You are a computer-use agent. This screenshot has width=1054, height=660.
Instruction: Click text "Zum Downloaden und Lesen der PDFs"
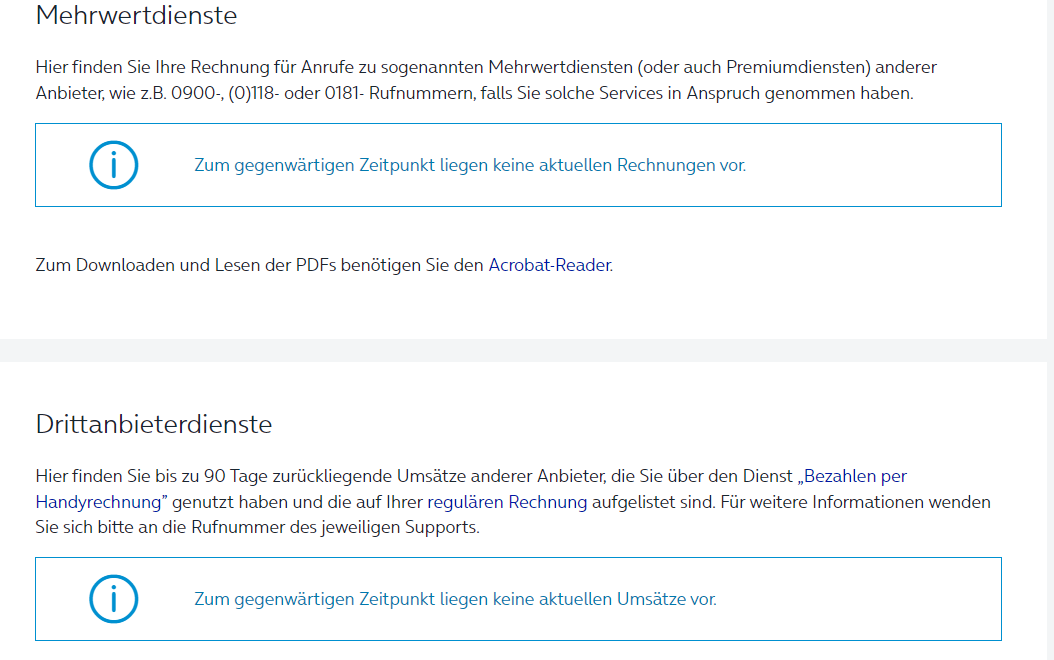click(186, 265)
